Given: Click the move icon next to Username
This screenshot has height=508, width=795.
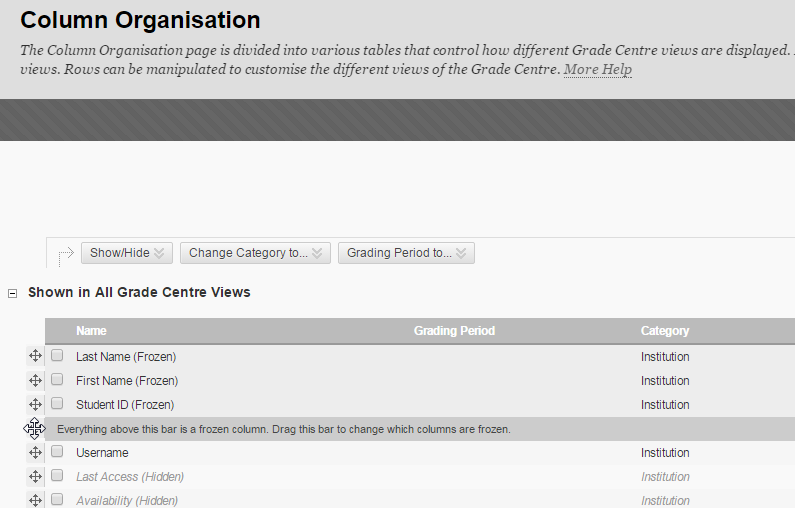Looking at the screenshot, I should click(x=35, y=453).
